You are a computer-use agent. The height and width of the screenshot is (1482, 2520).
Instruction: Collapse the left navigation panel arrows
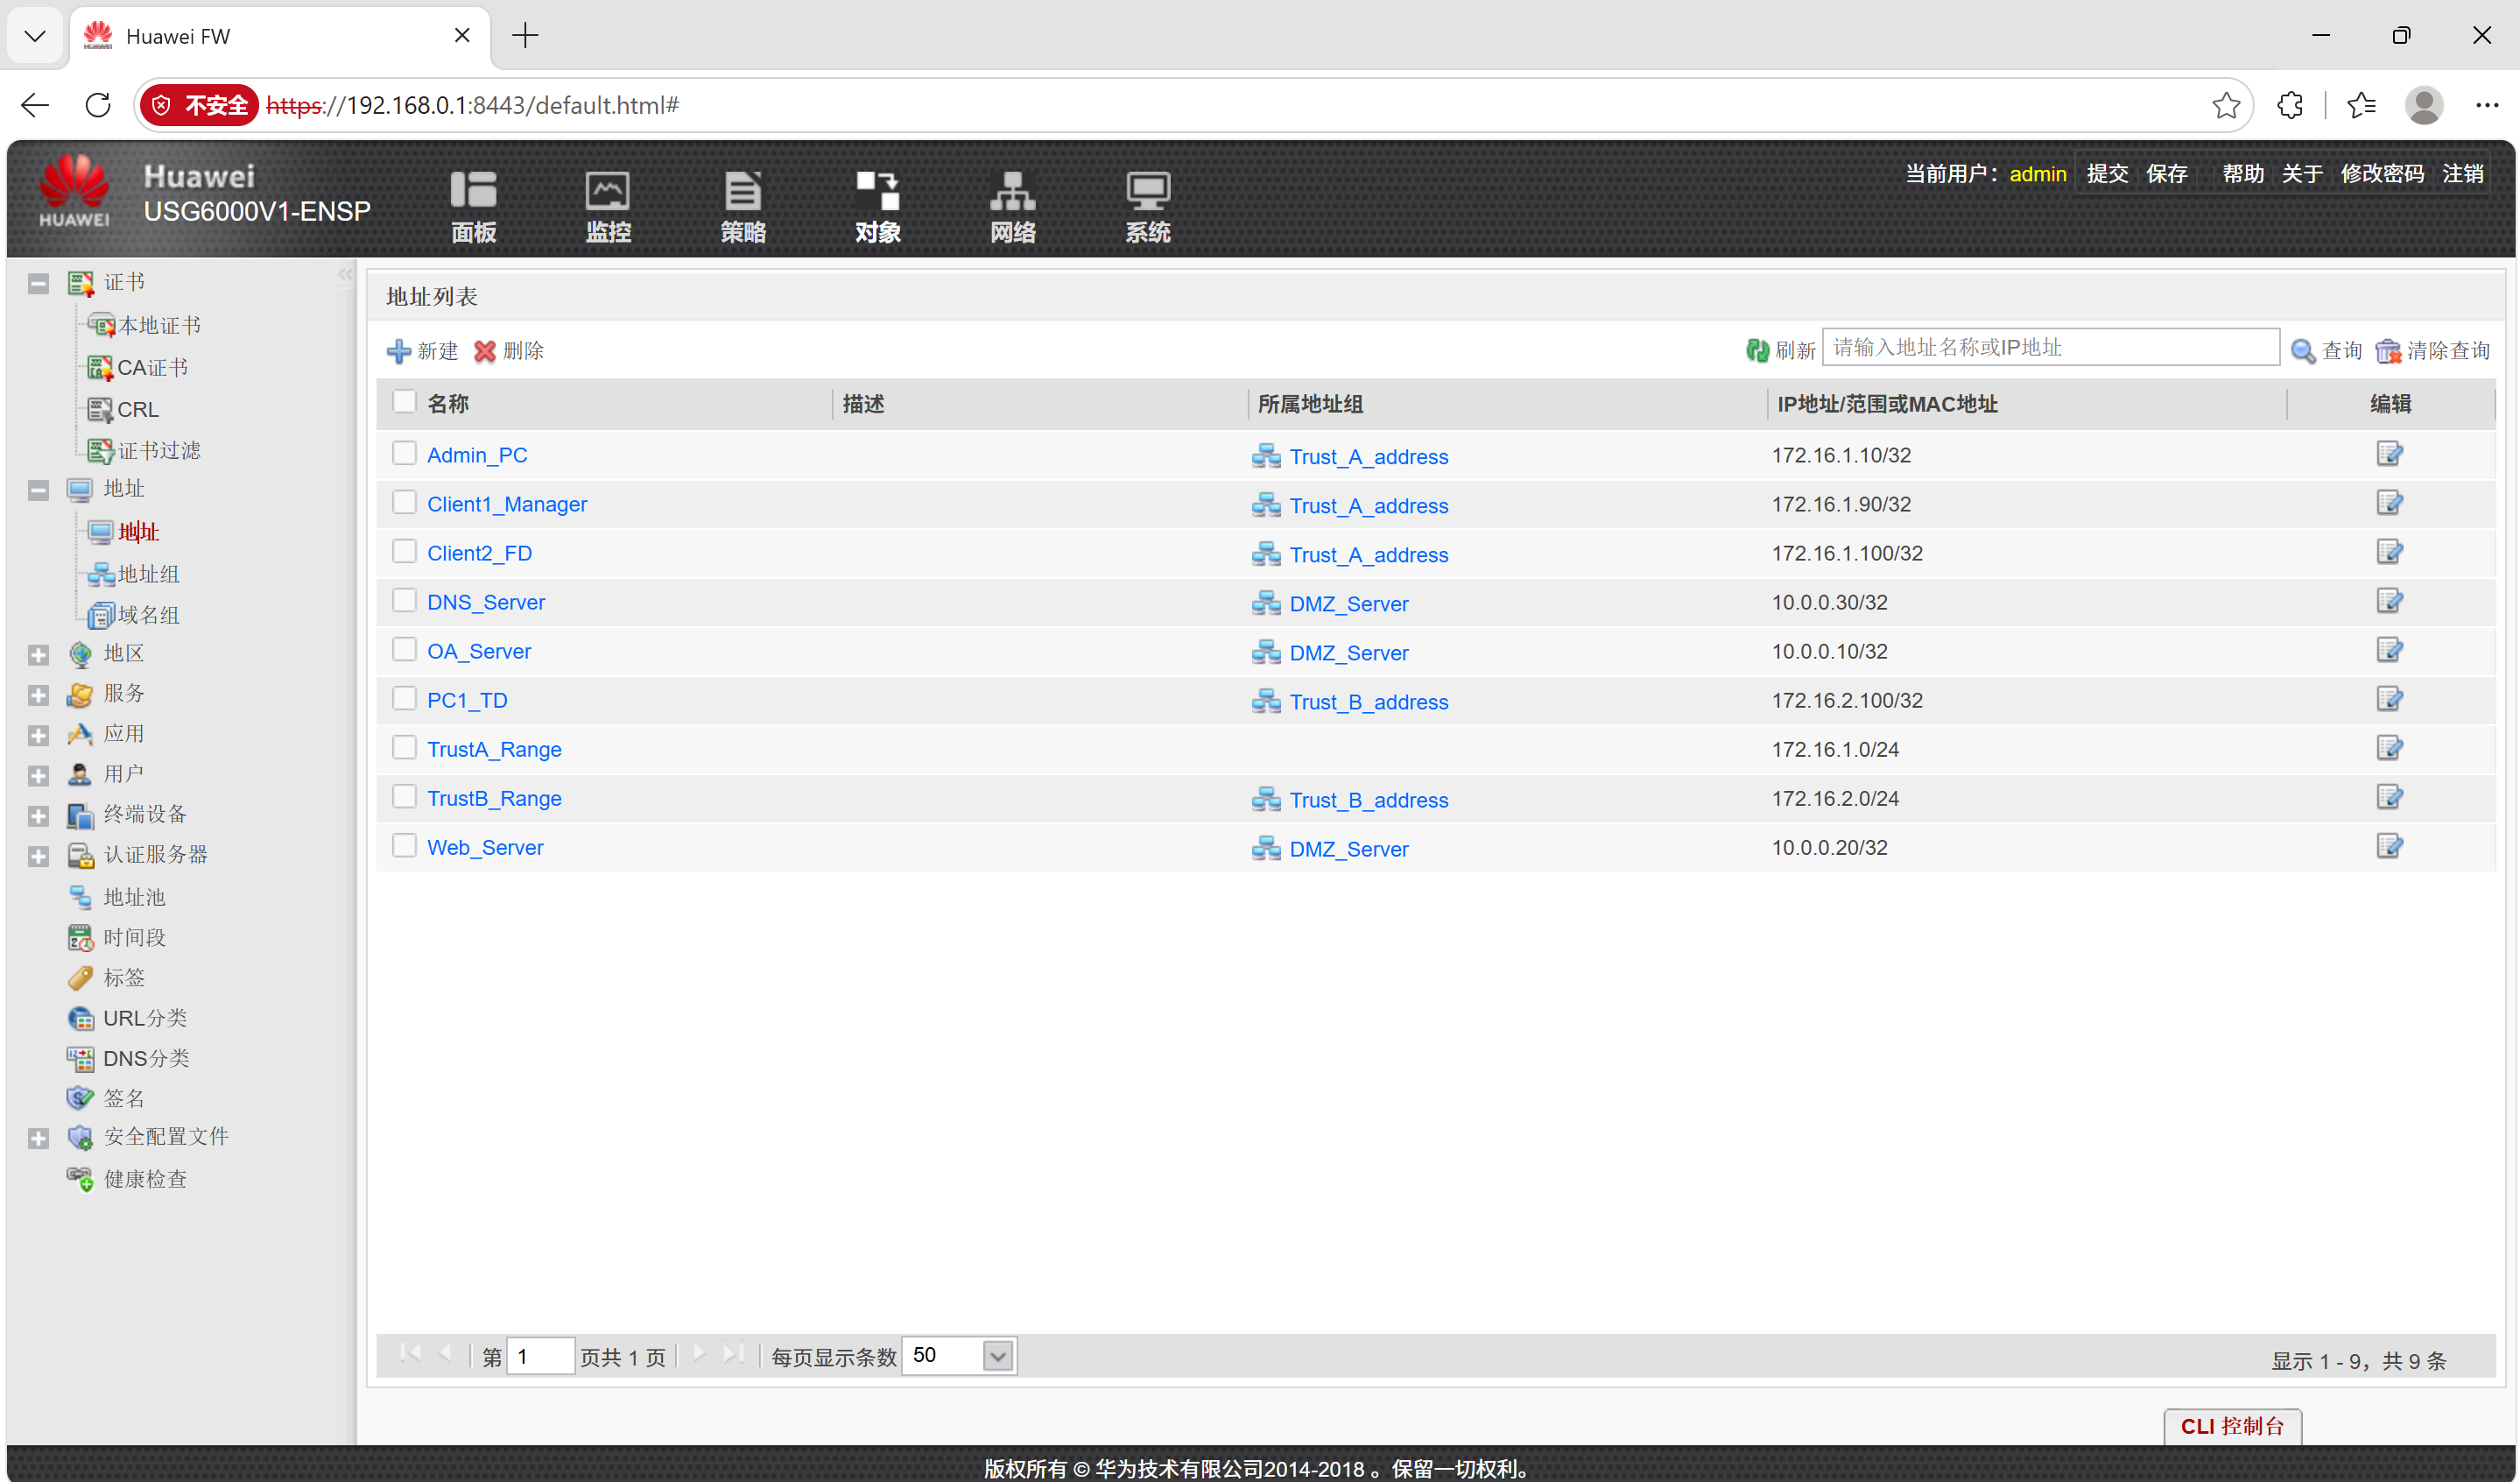pos(345,275)
